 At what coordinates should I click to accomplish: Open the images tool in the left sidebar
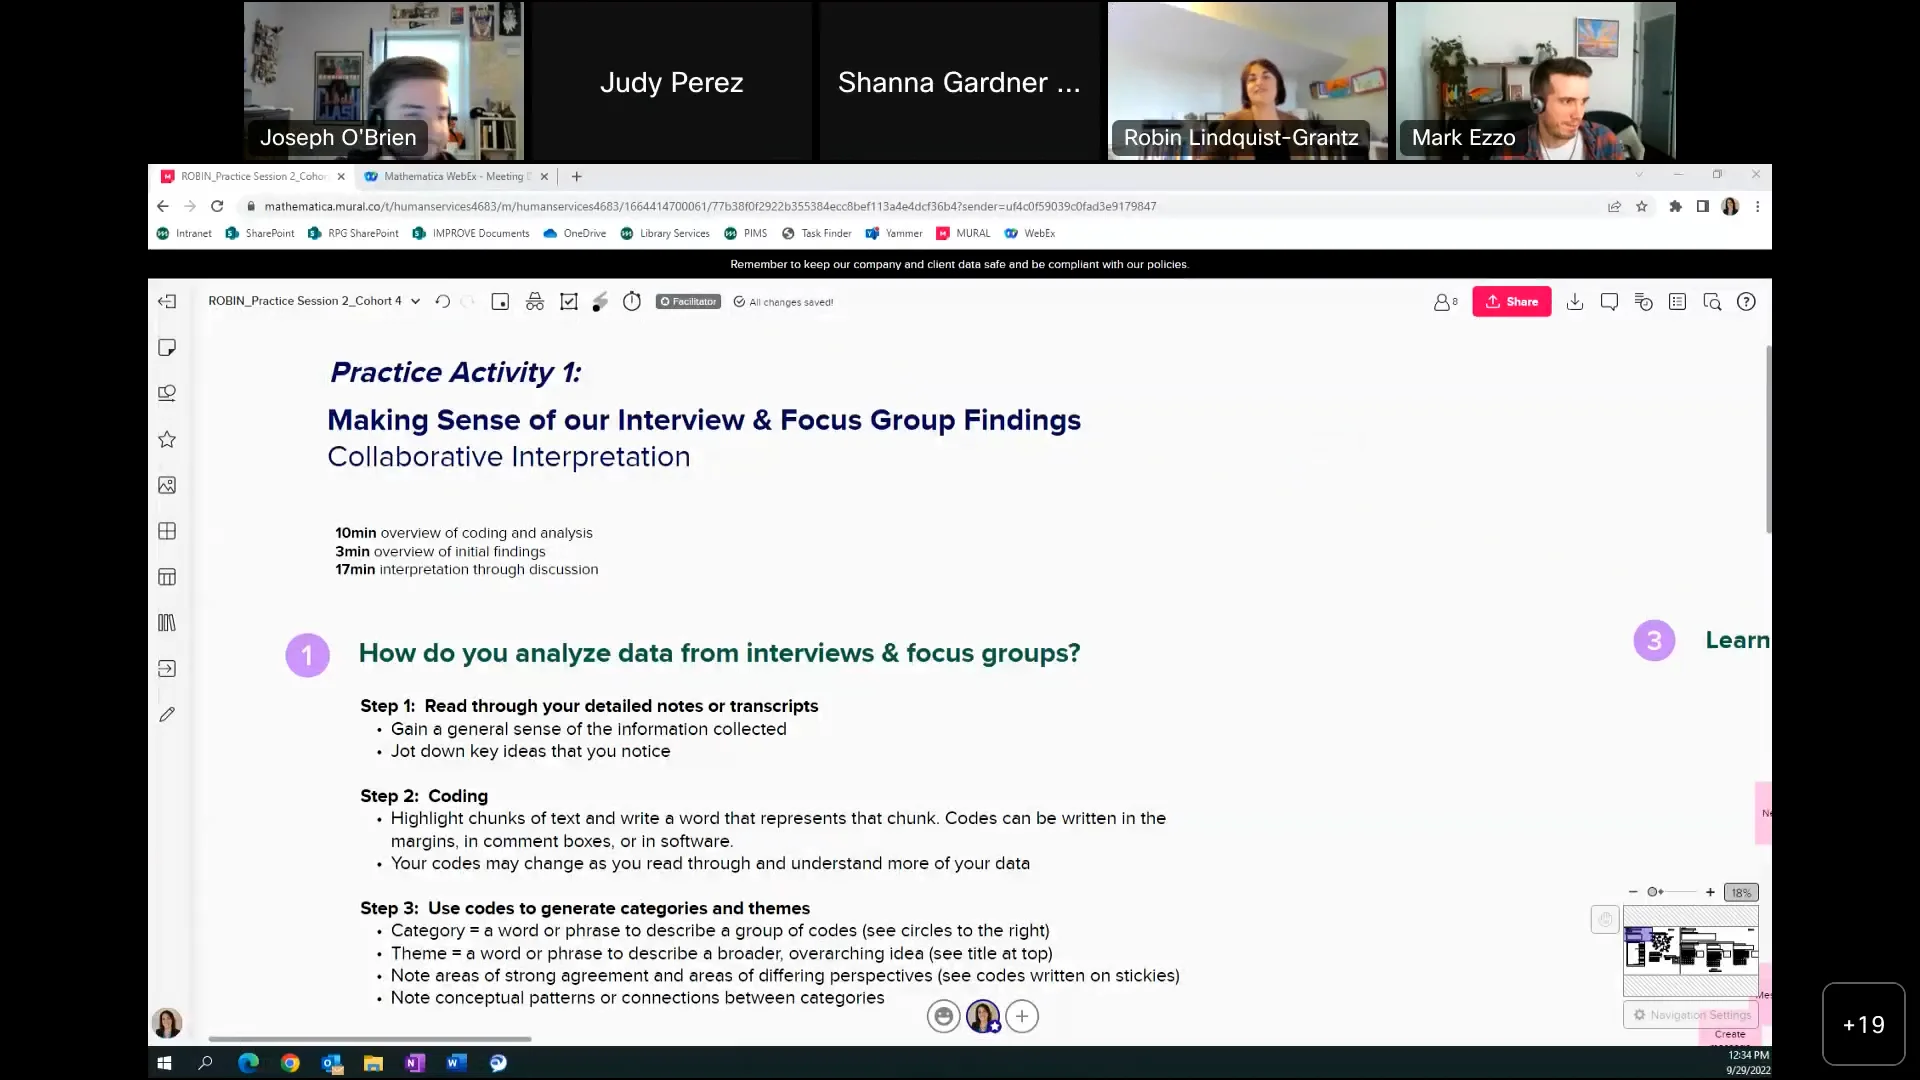coord(167,485)
